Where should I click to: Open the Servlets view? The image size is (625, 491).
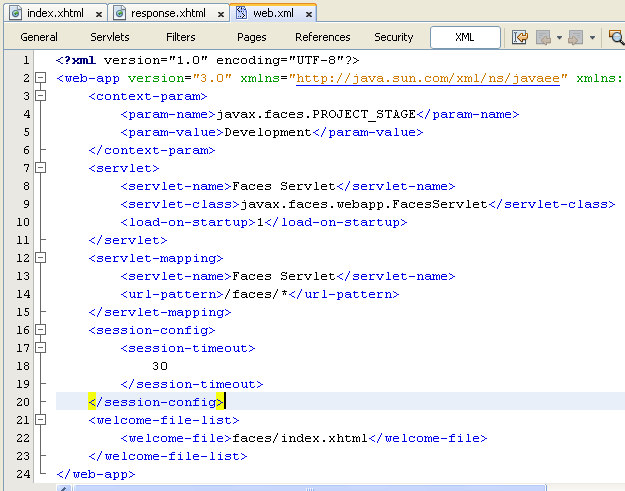[110, 37]
